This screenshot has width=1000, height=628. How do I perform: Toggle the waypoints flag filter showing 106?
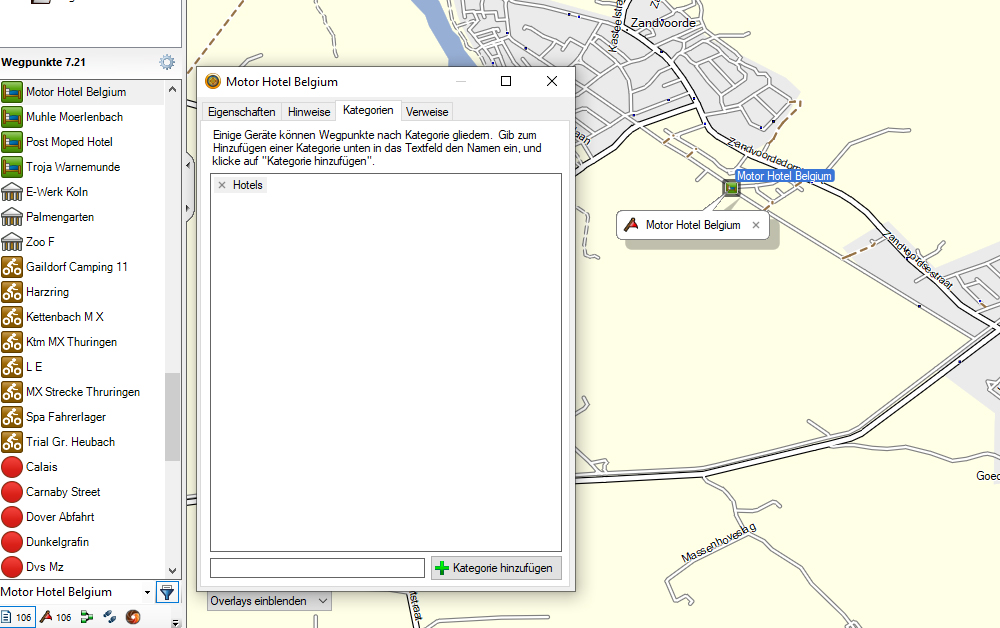click(x=54, y=617)
